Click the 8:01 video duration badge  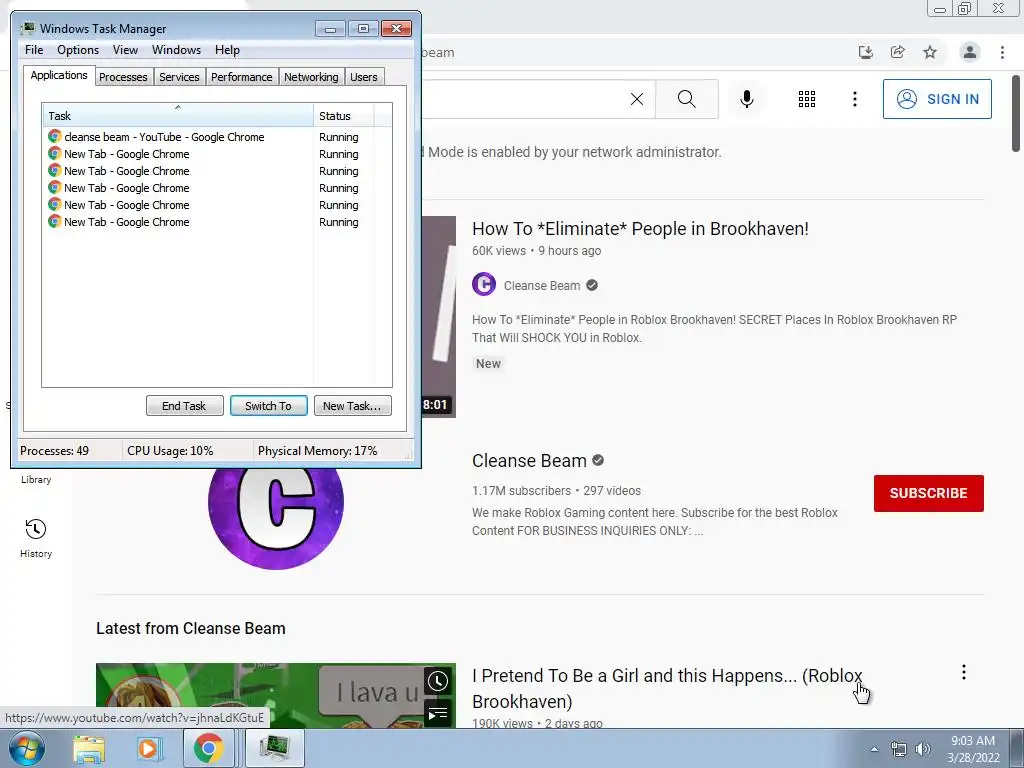click(x=435, y=405)
